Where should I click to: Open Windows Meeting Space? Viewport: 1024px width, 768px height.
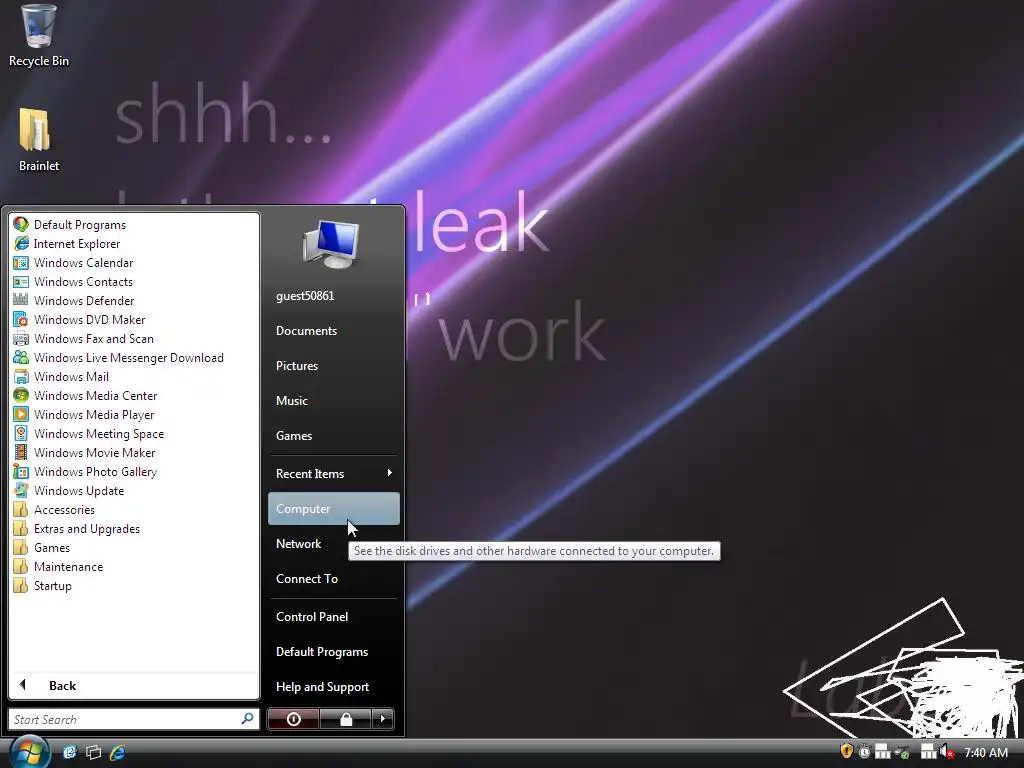pos(135,433)
